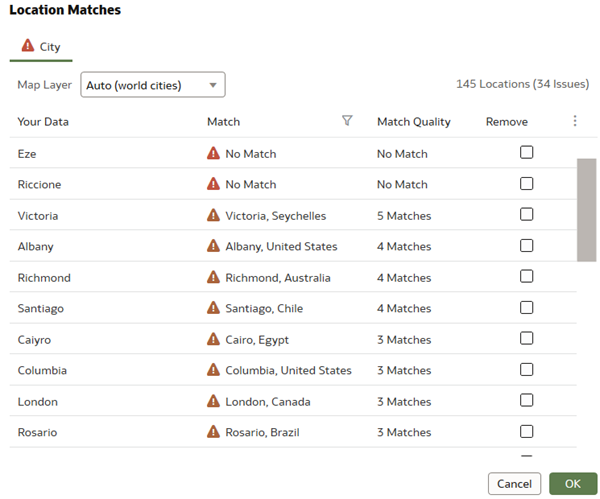Click warning icon next to London, Canada
This screenshot has height=499, width=600.
tap(213, 401)
